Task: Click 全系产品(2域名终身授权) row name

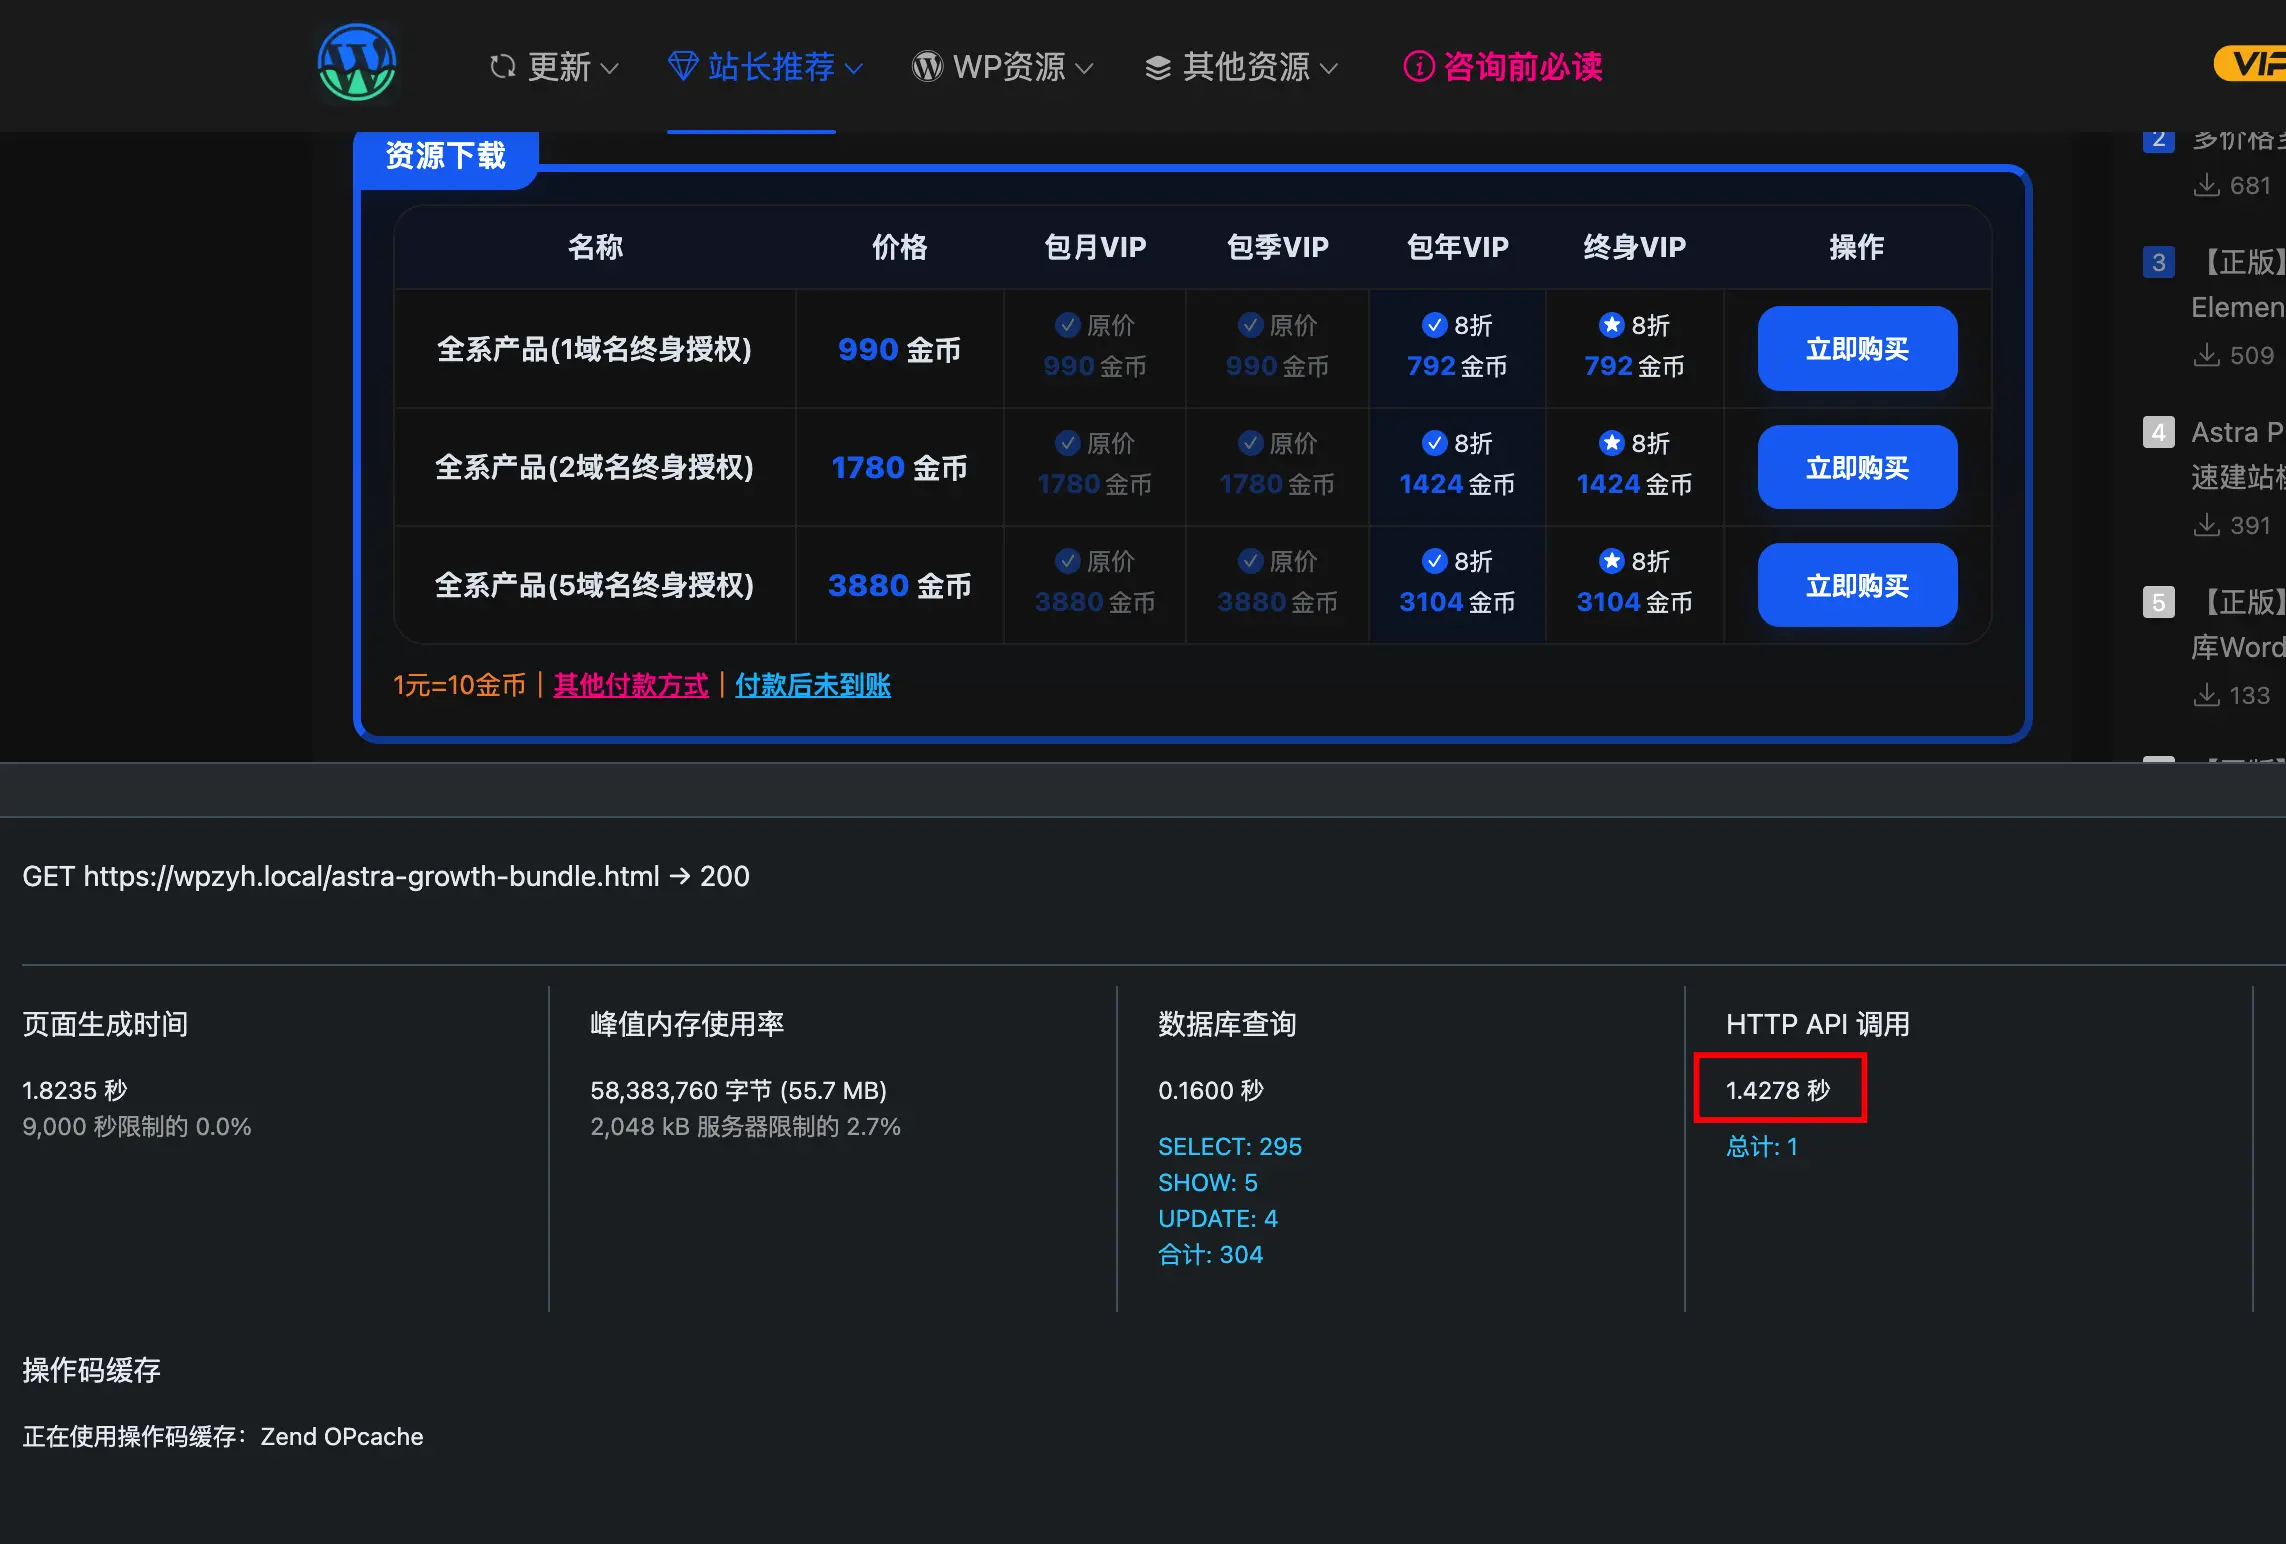Action: (x=594, y=467)
